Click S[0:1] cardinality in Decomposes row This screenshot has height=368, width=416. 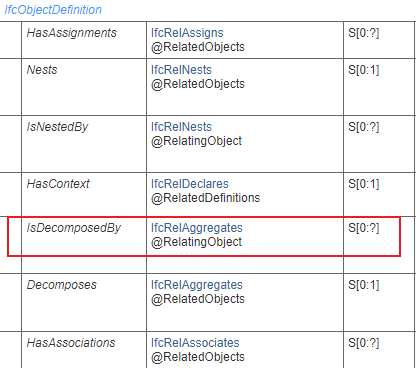[364, 285]
